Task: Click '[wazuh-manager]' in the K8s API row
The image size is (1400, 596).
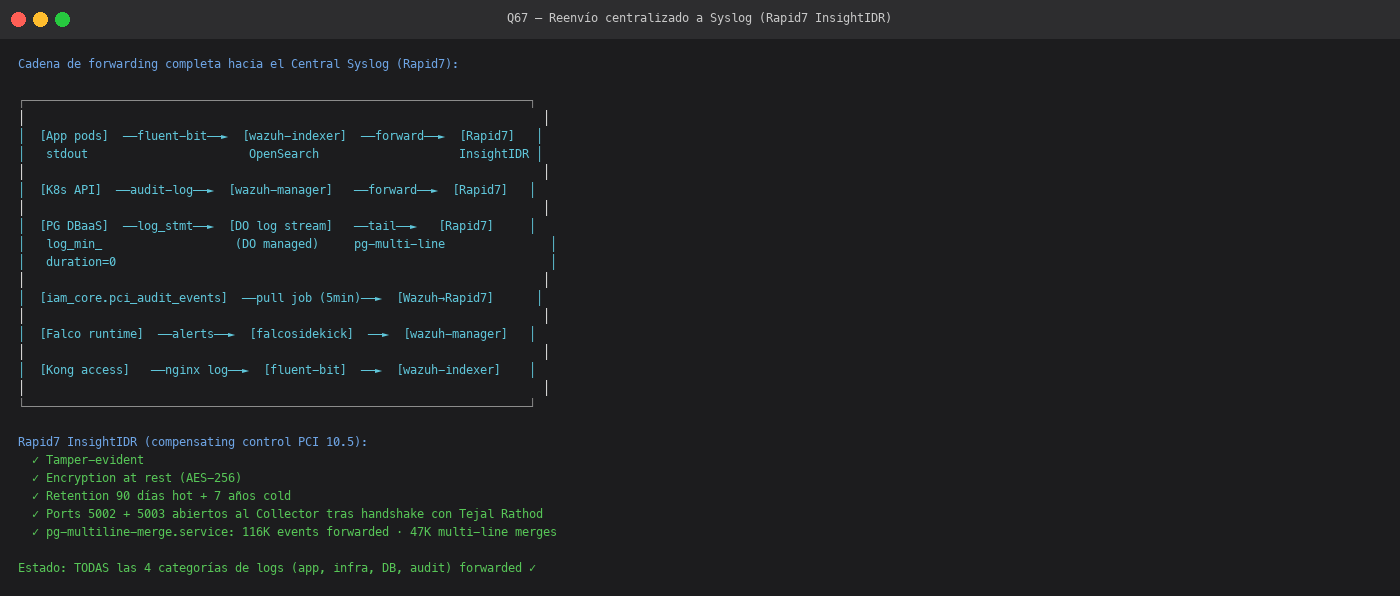Action: pyautogui.click(x=280, y=190)
